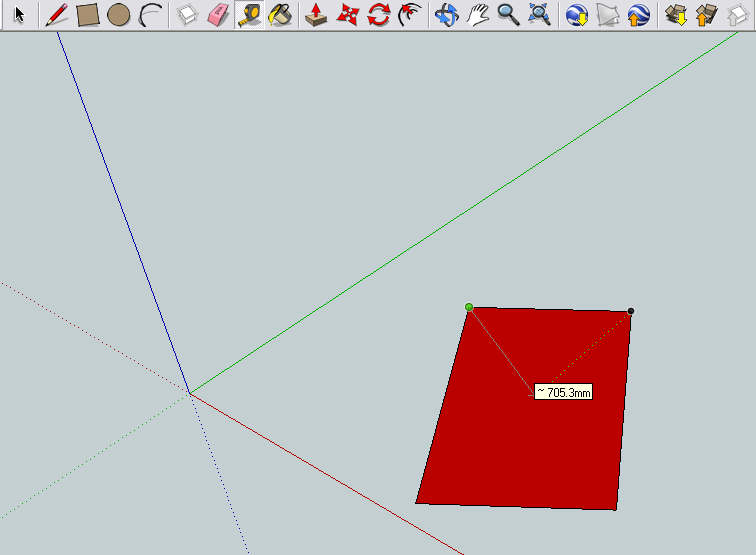Pick the Line pencil tool

tap(57, 14)
